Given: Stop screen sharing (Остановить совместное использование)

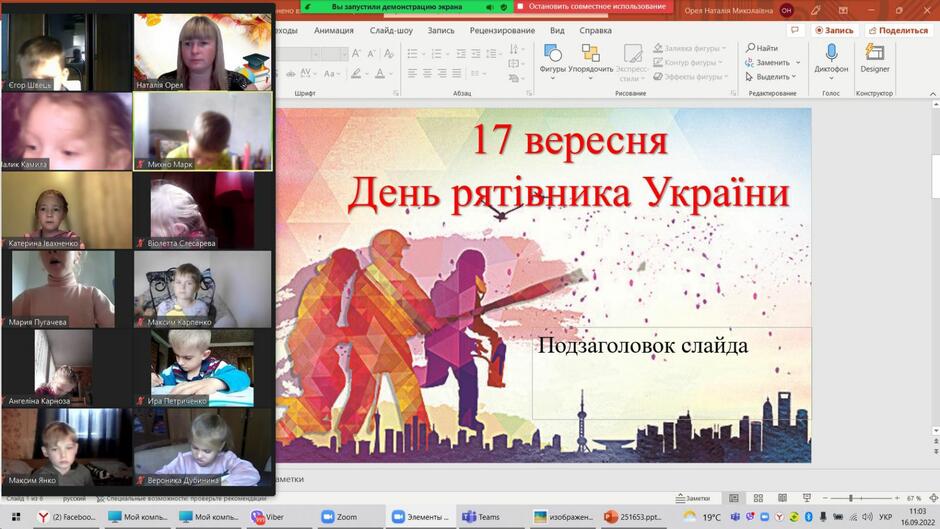Looking at the screenshot, I should [592, 7].
